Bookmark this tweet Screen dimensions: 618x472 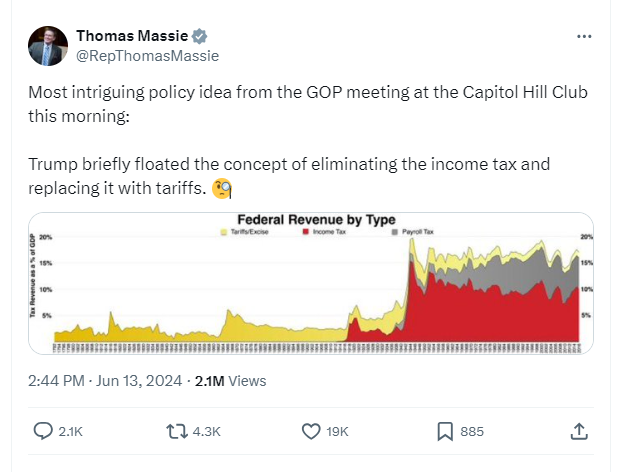(x=445, y=431)
